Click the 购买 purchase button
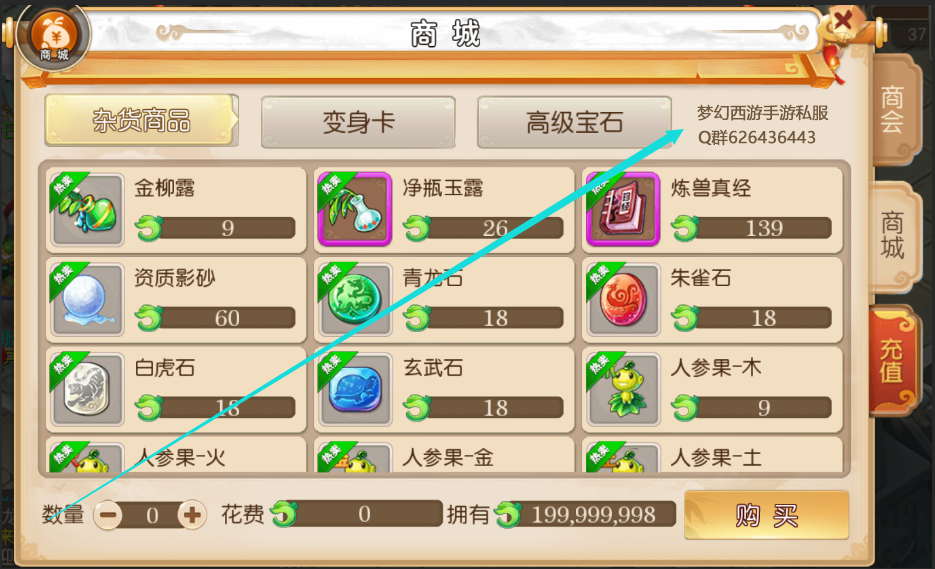 point(766,515)
